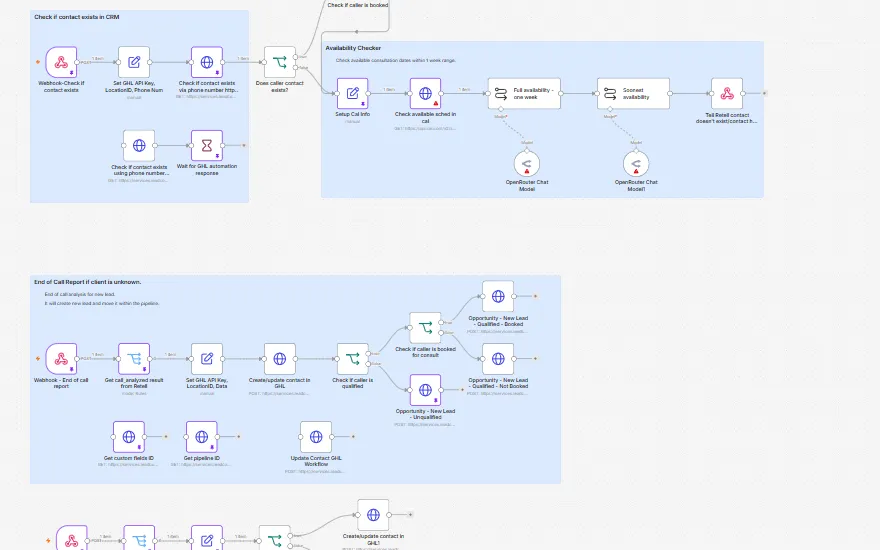880x550 pixels.
Task: Open Opportunity - New Lead - Qualified - Not Booked node
Action: tap(498, 359)
